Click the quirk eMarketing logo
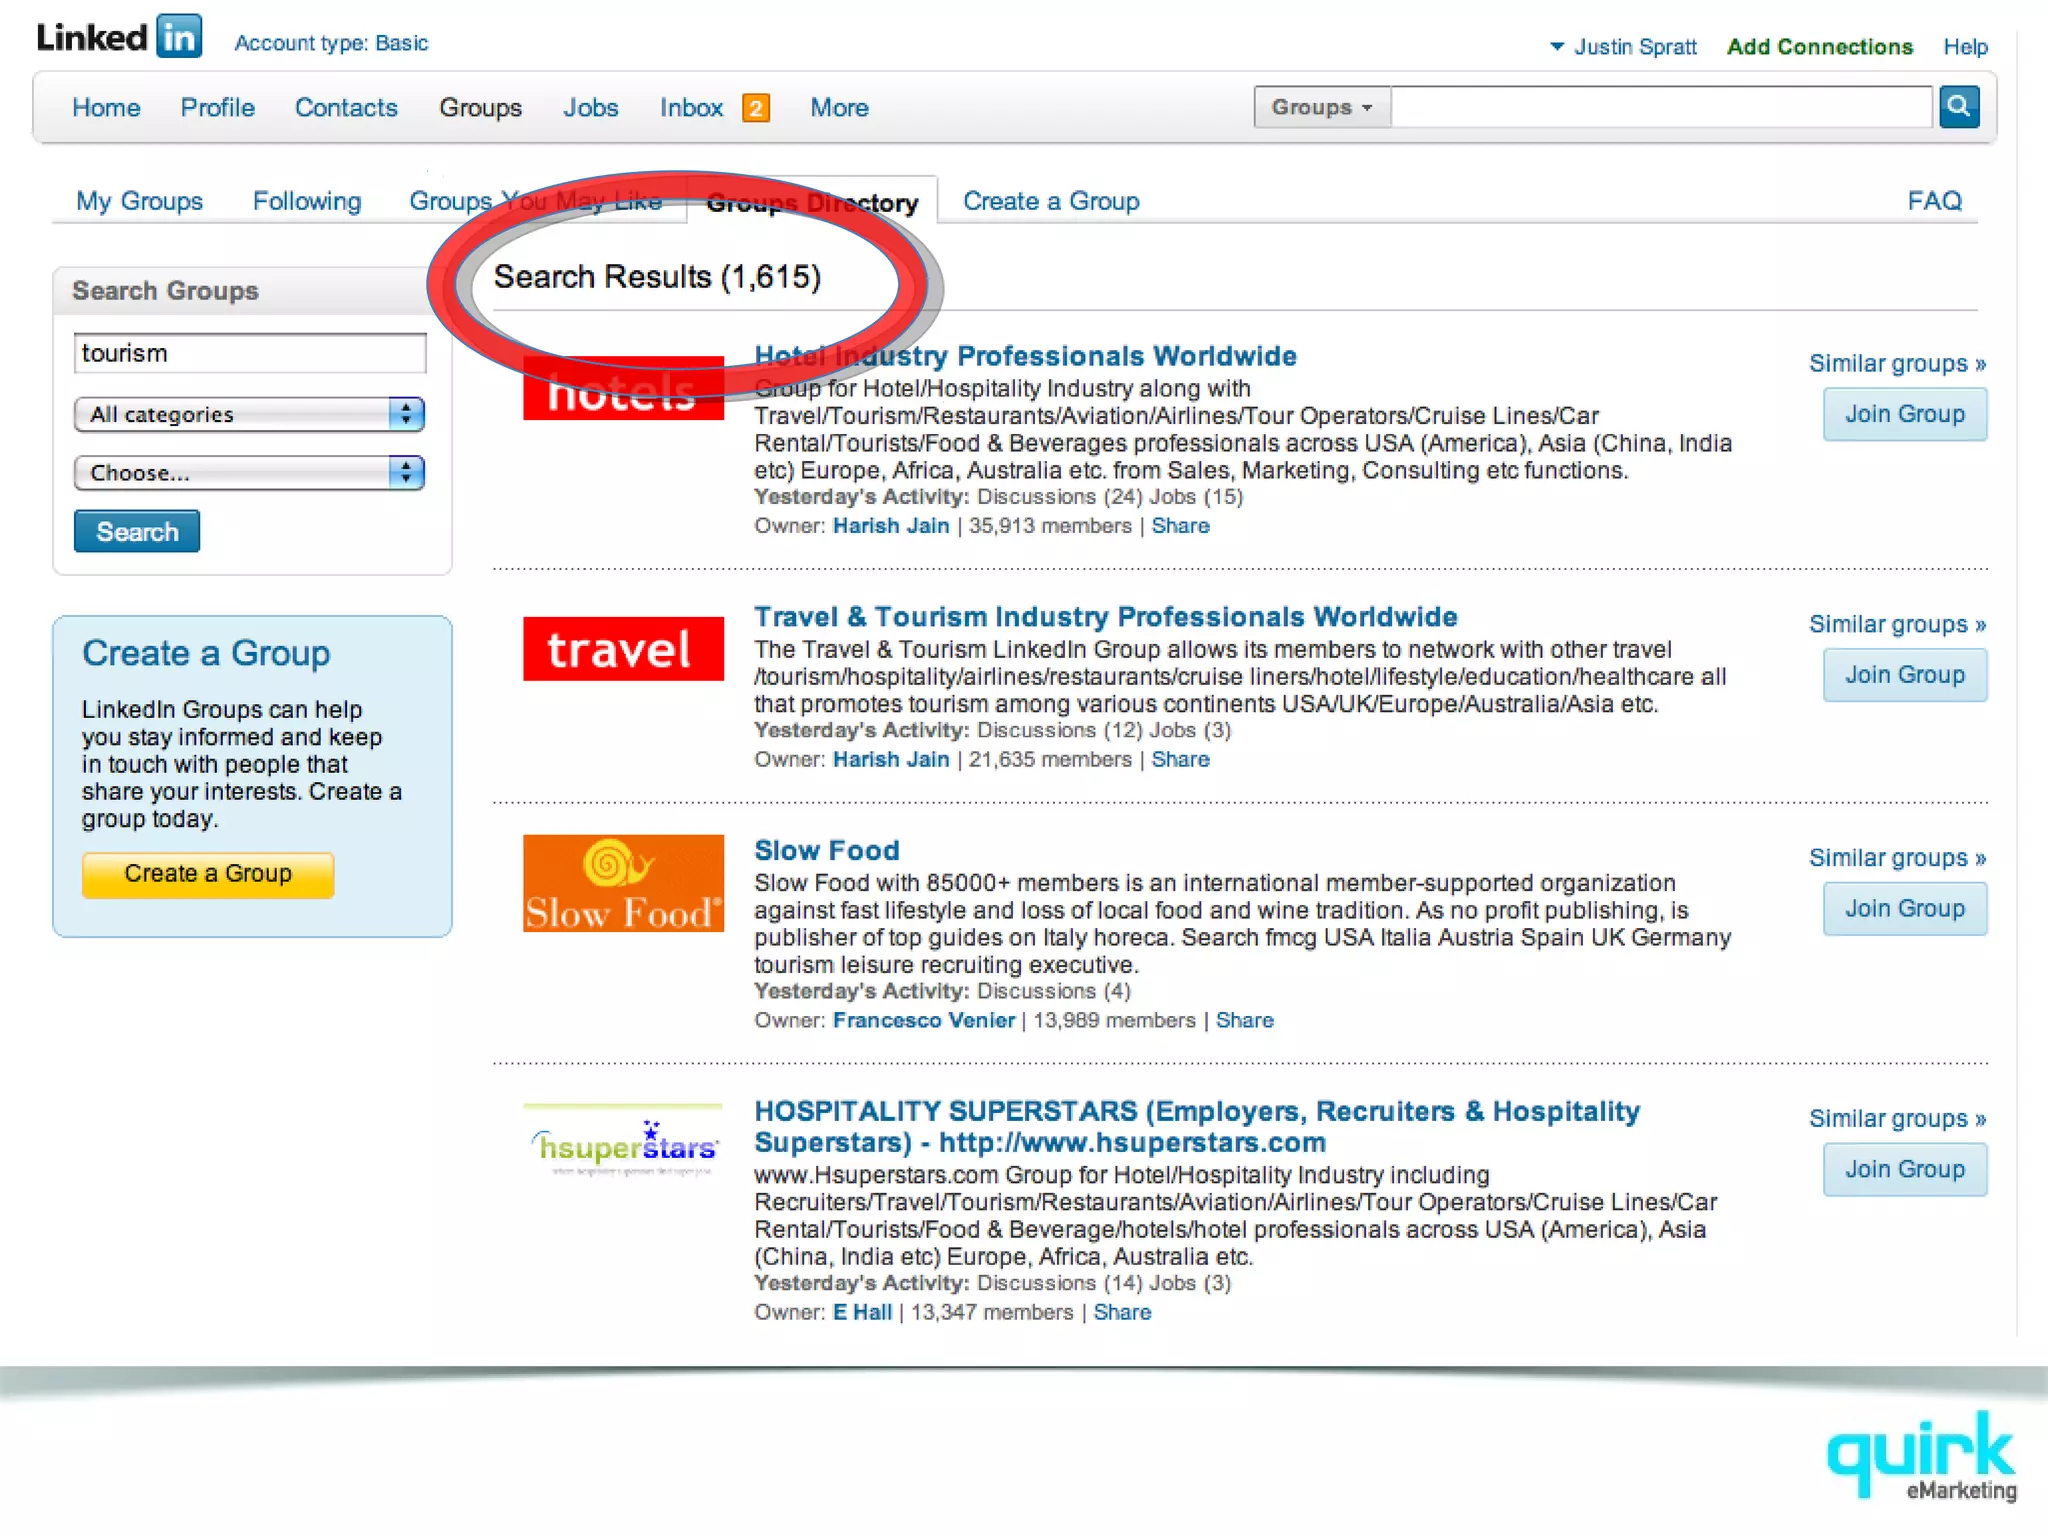2048x1536 pixels. (1921, 1455)
